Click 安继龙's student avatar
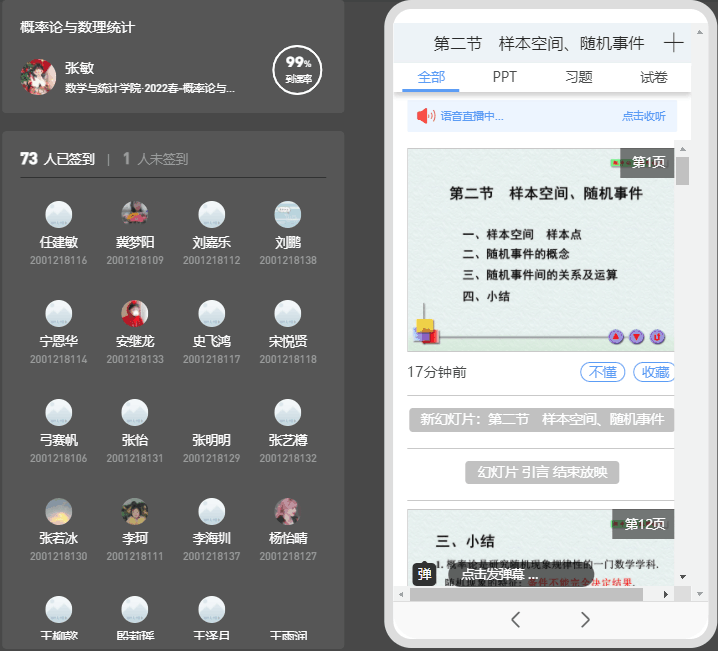This screenshot has width=718, height=651. (135, 314)
